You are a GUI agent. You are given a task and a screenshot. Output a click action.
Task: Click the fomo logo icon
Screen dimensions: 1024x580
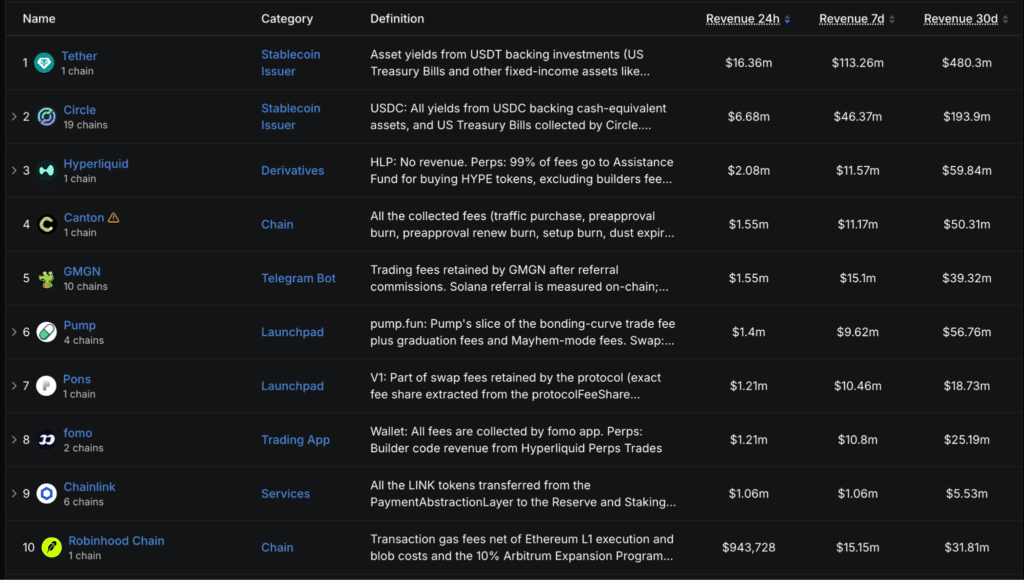pos(46,440)
